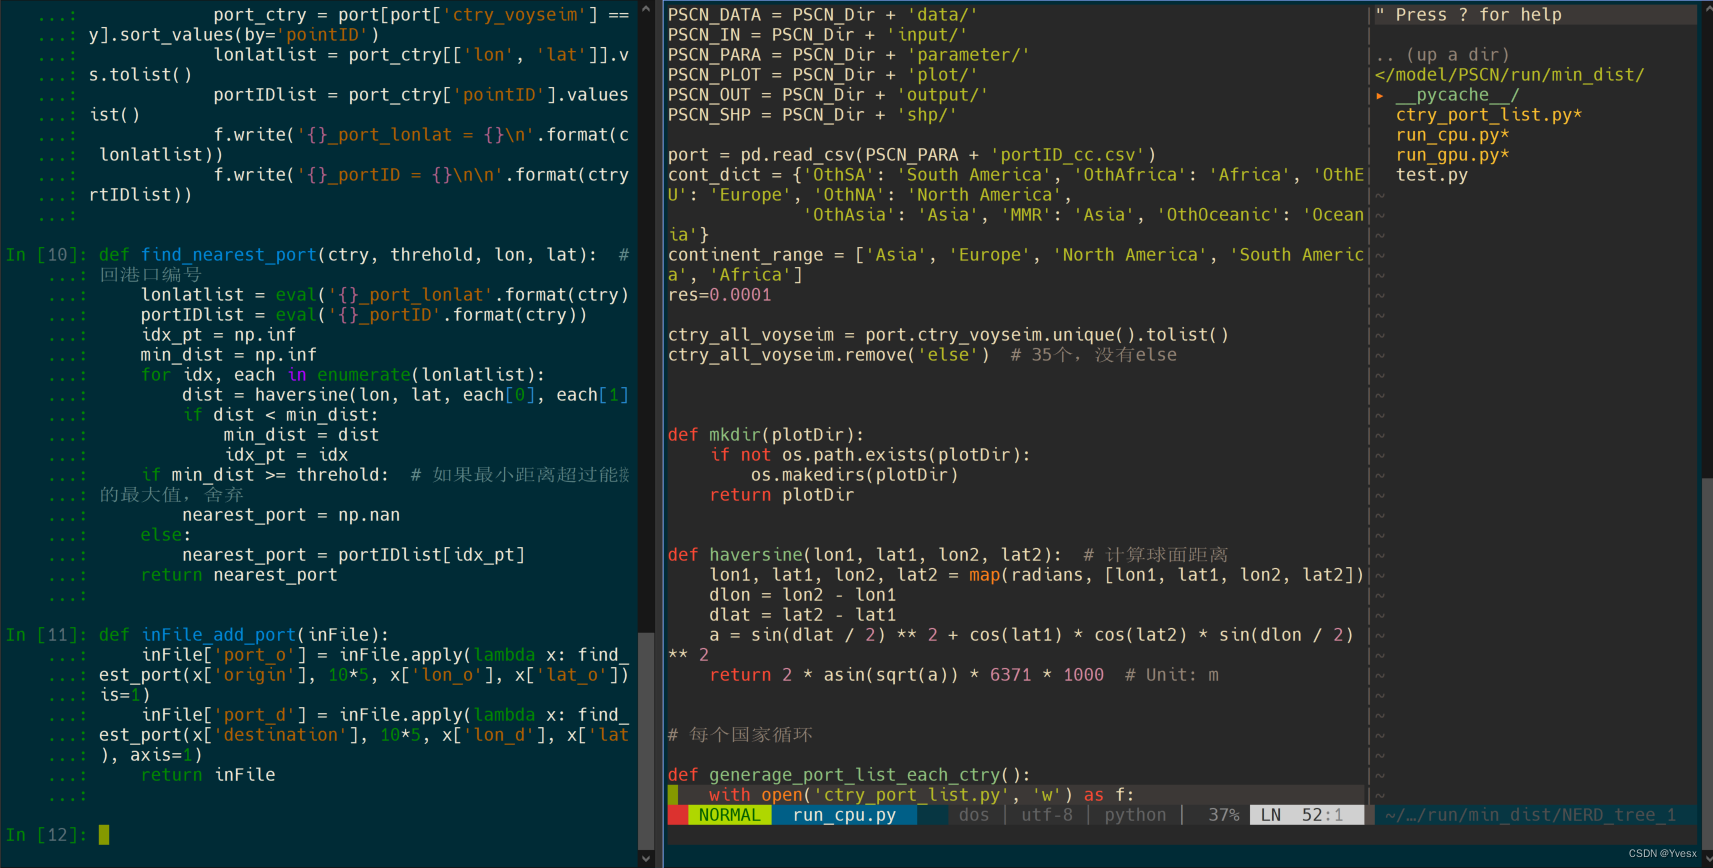Image resolution: width=1713 pixels, height=868 pixels.
Task: Click the NORMAL mode indicator in statusline
Action: (730, 815)
